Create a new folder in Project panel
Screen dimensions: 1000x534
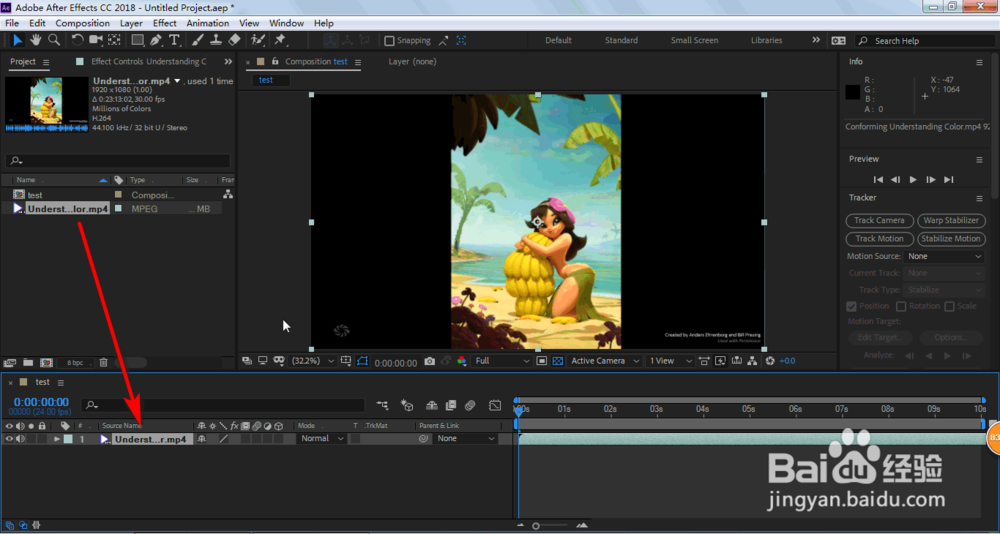click(28, 362)
